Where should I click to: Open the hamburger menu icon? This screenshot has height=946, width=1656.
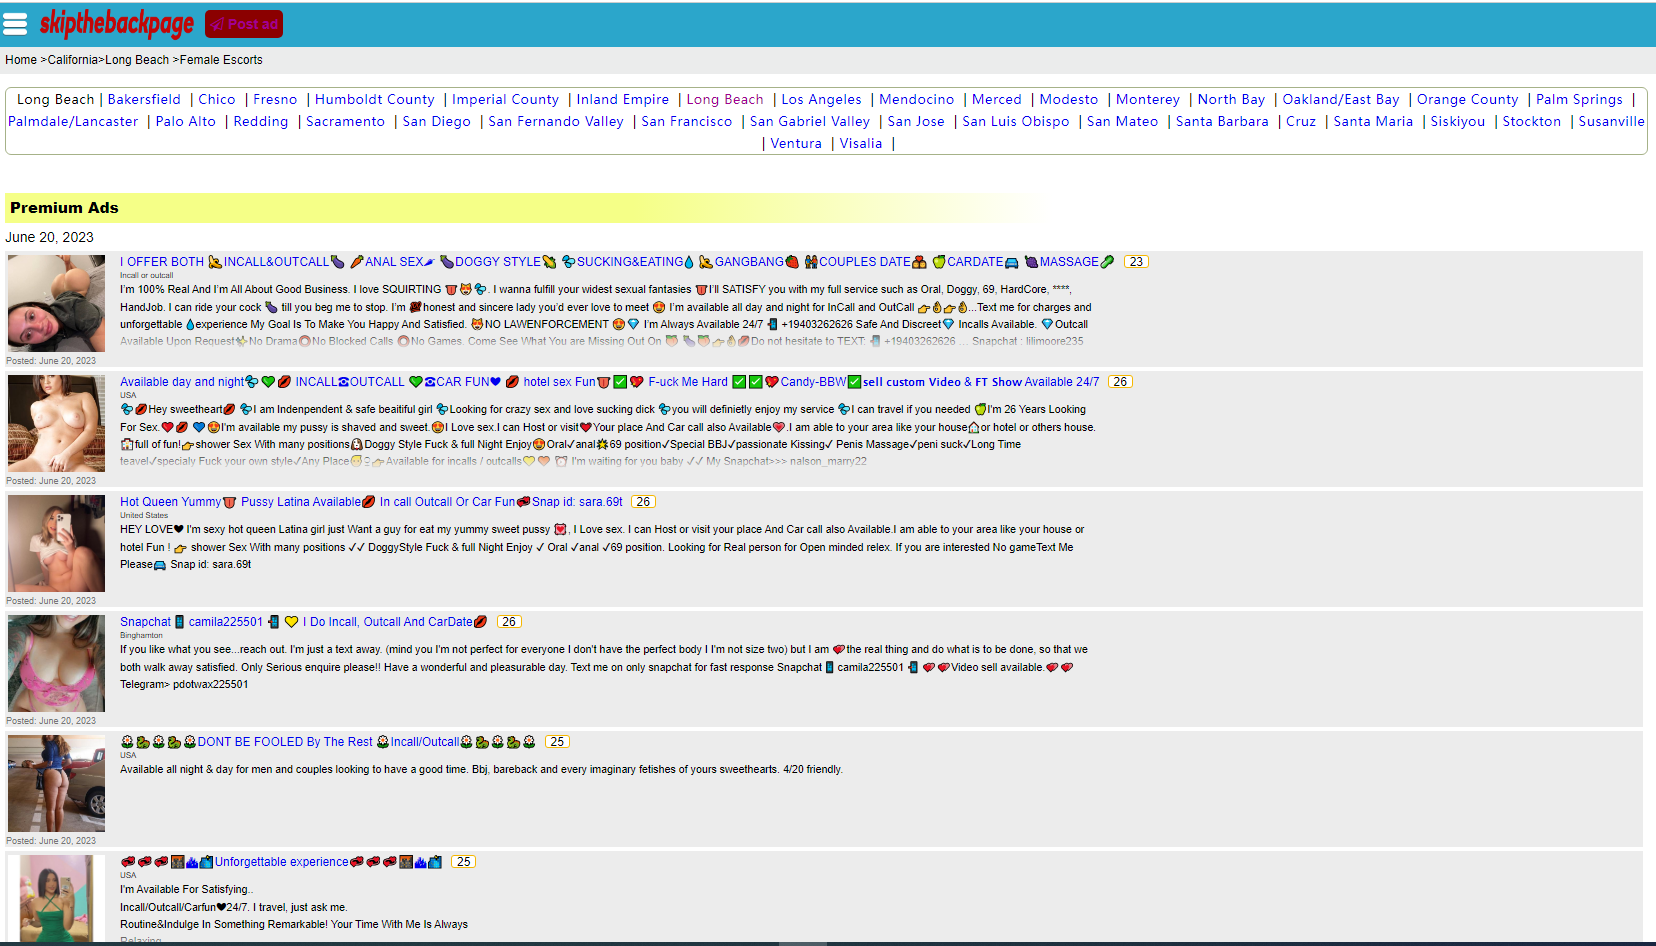tap(15, 24)
